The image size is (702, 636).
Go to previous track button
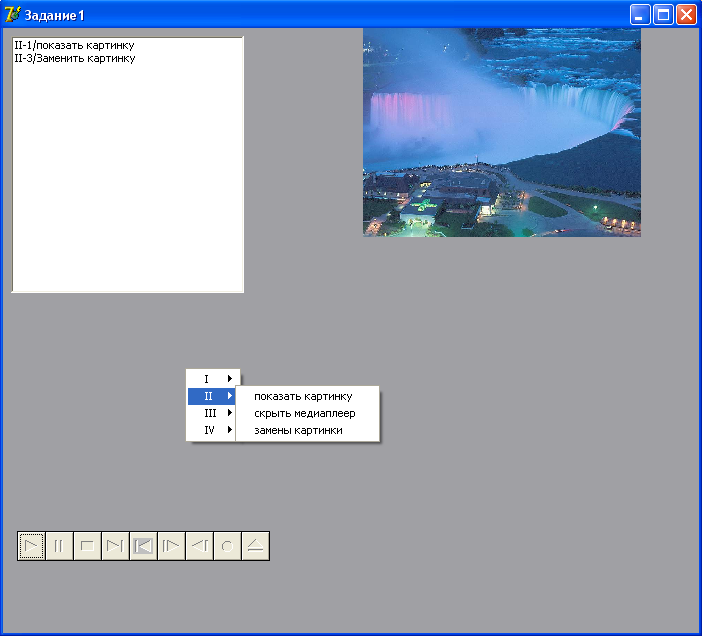point(143,546)
